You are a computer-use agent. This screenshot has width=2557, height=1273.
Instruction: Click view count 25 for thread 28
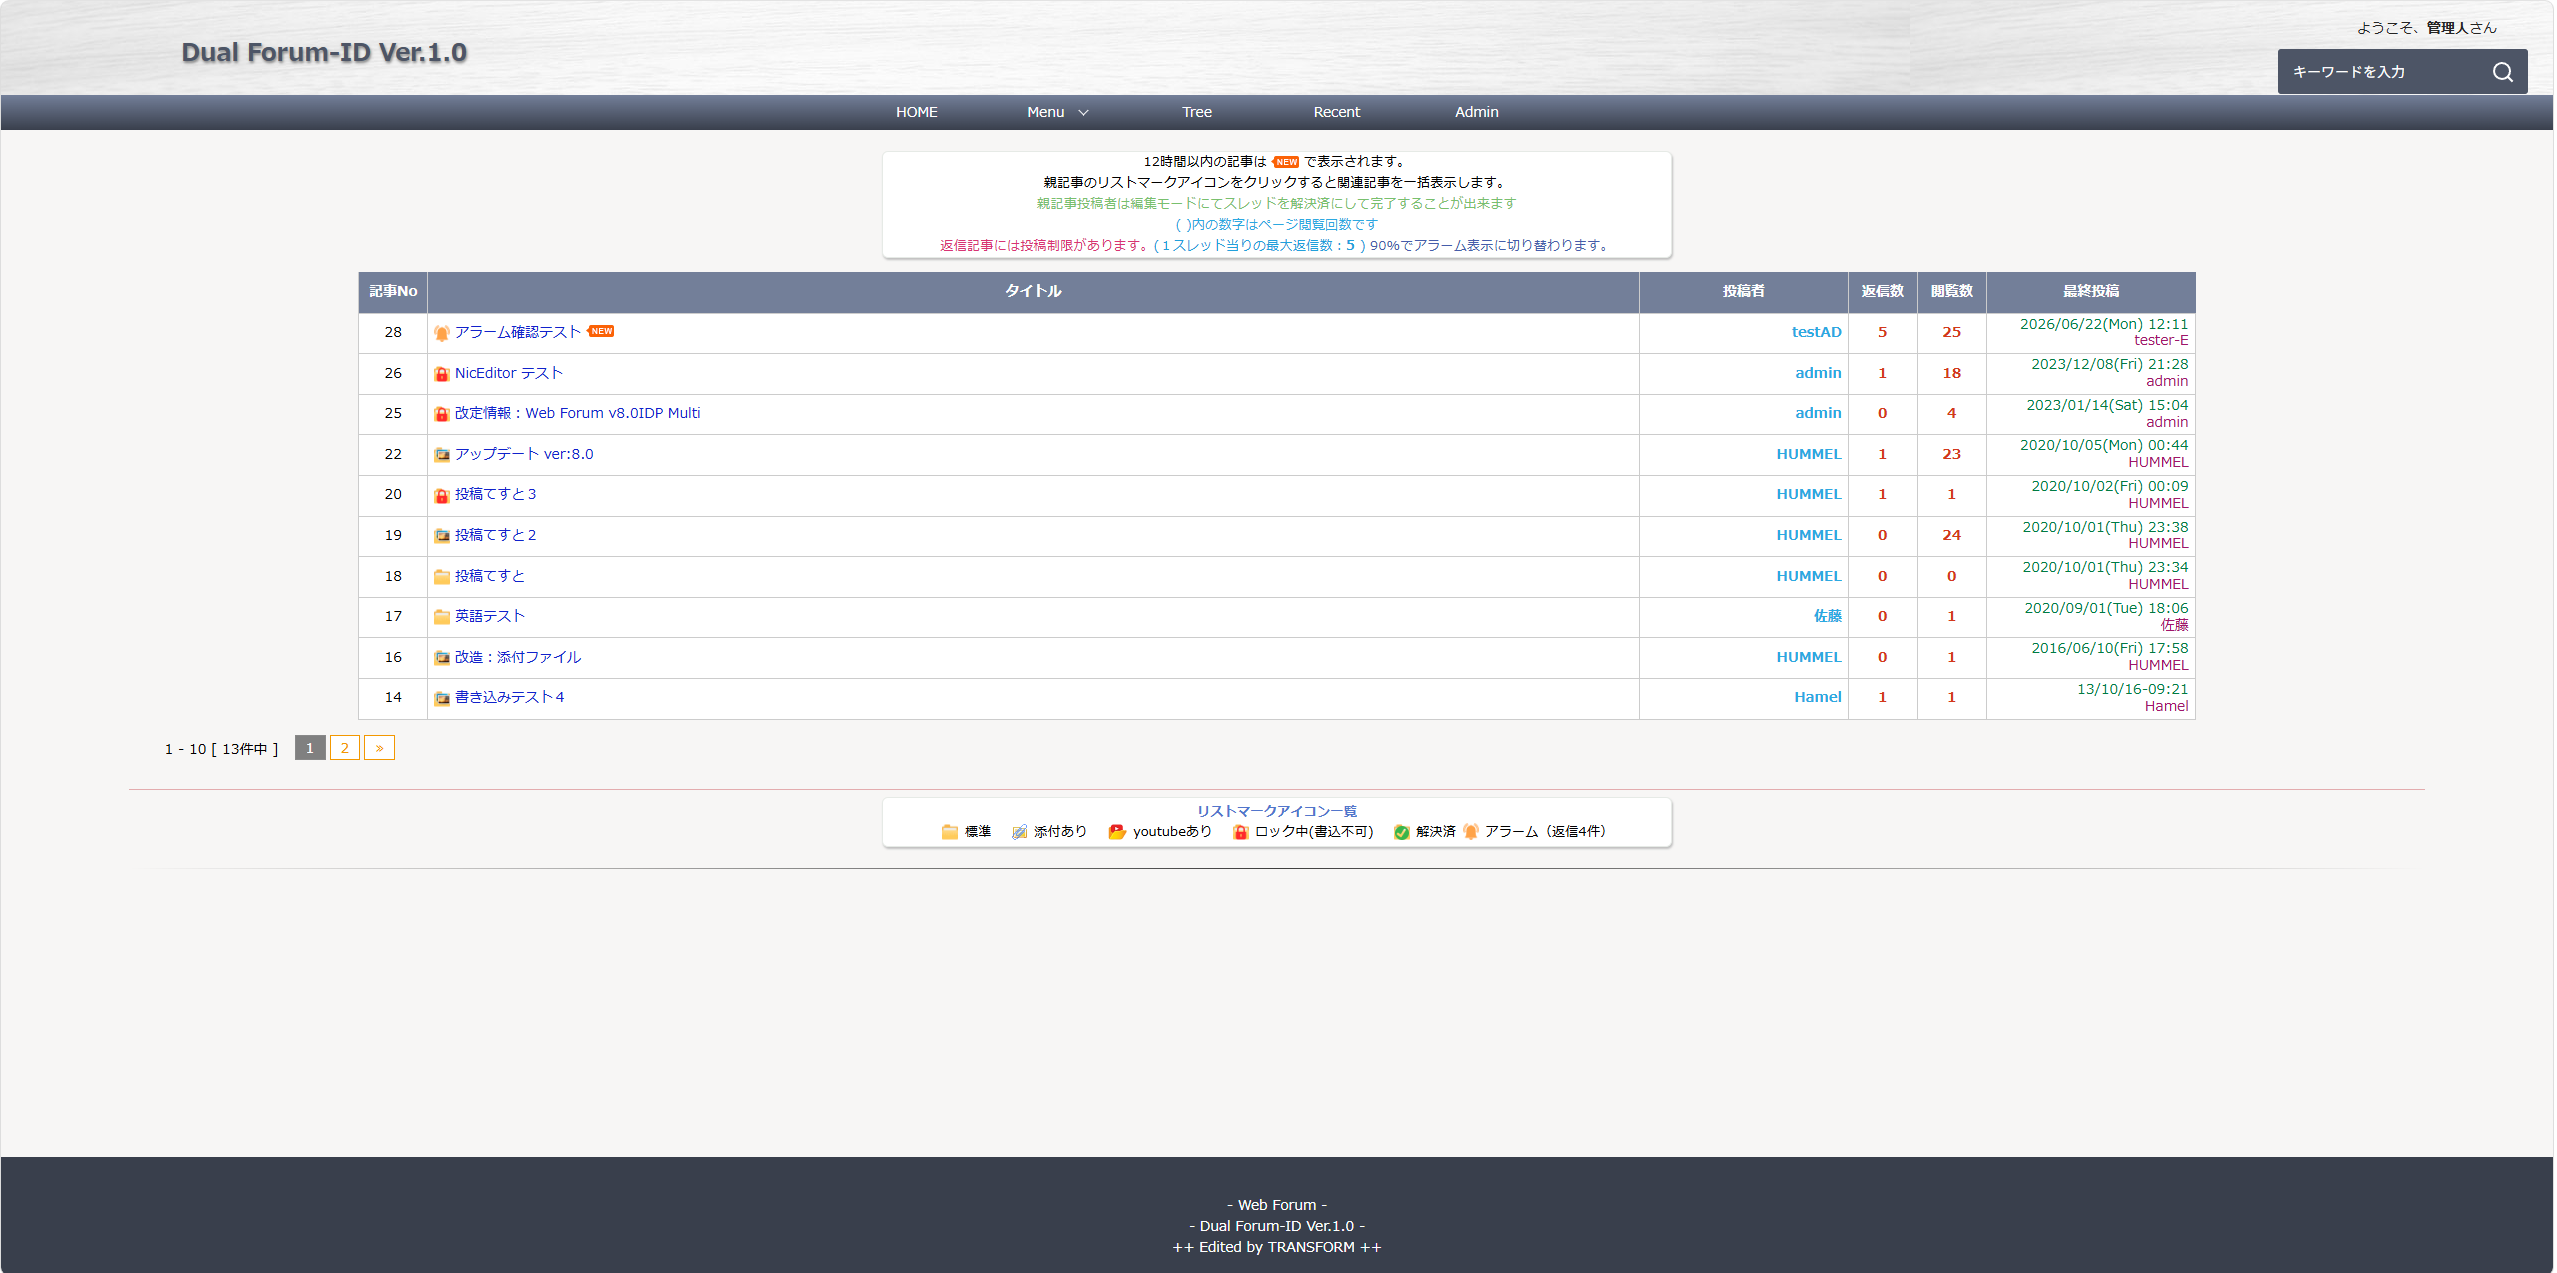coord(1951,332)
